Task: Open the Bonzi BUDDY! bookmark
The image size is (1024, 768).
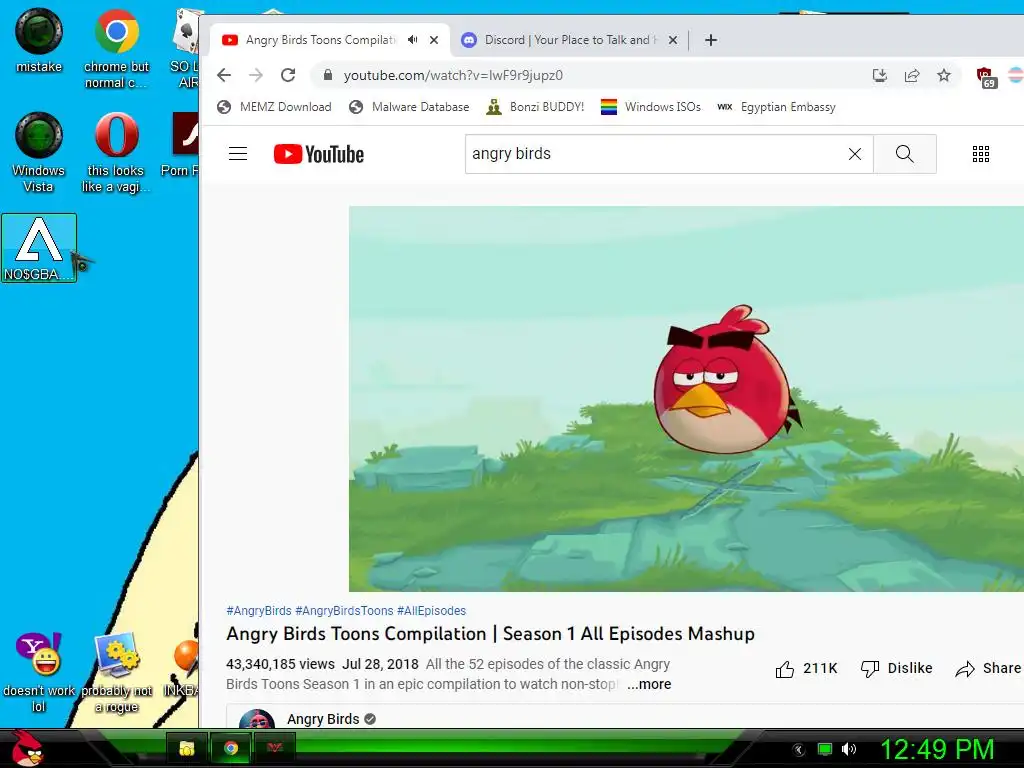Action: point(536,107)
